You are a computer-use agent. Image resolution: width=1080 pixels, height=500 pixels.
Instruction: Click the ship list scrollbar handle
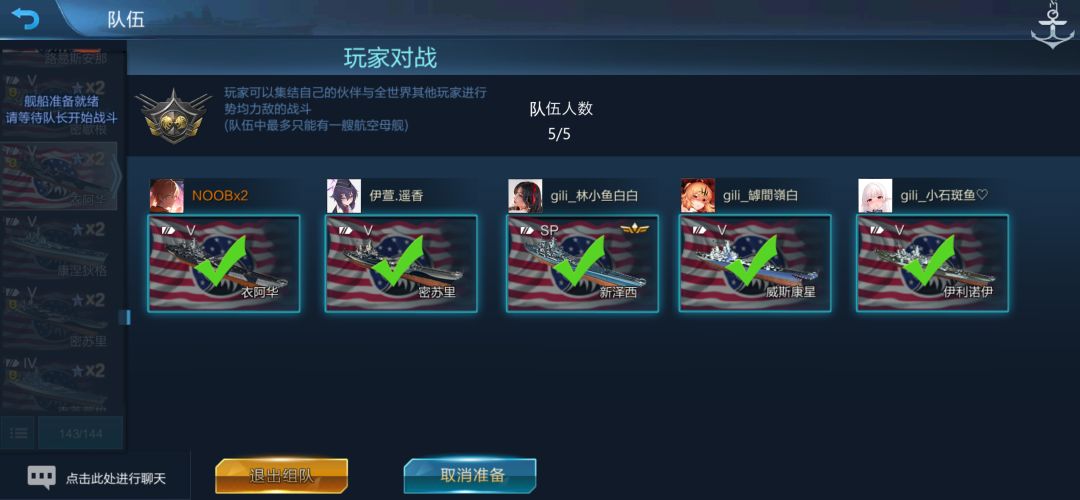click(x=124, y=317)
